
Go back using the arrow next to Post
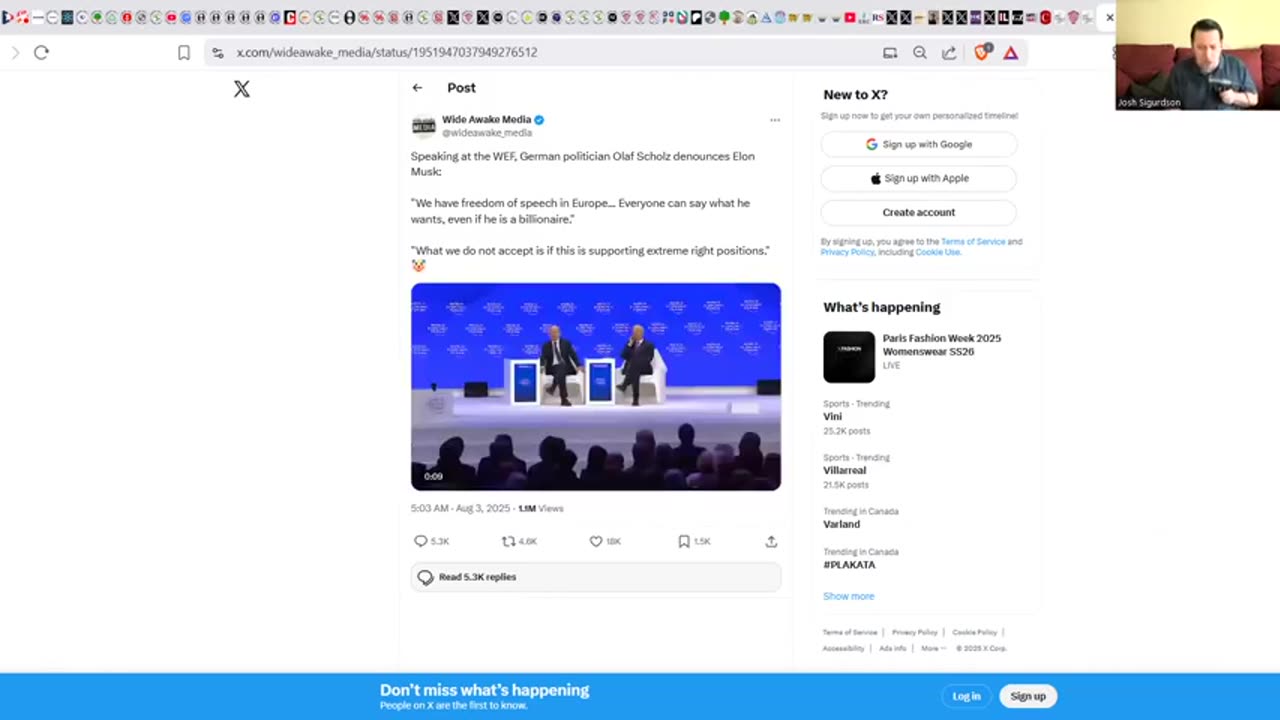(417, 88)
